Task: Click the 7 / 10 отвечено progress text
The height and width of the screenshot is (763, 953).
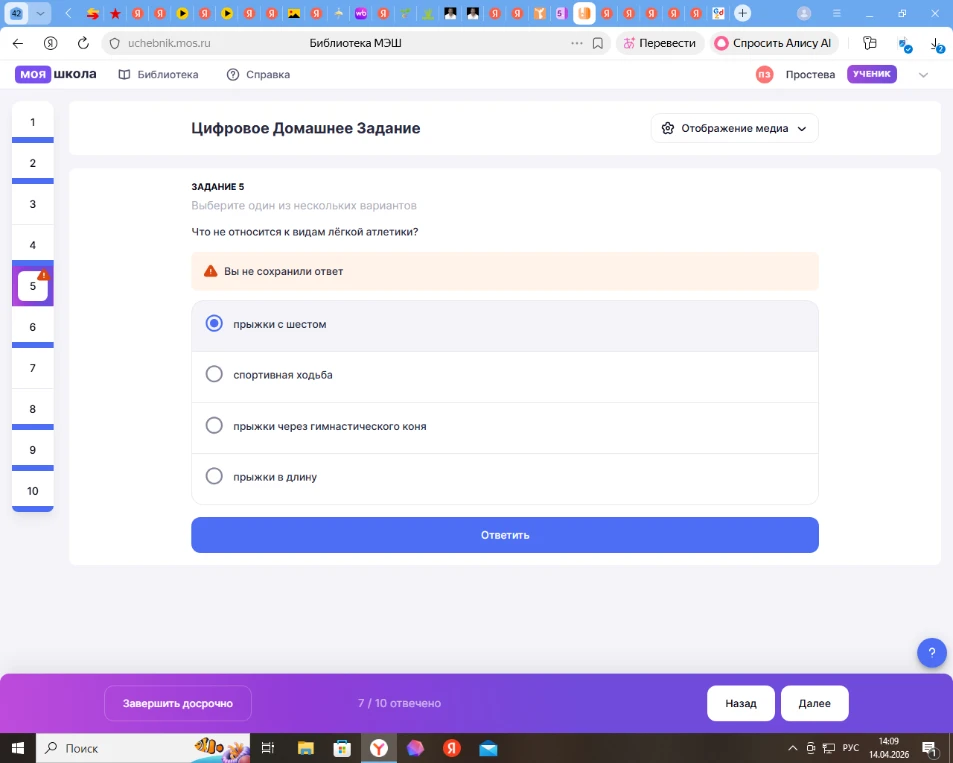Action: 399,703
